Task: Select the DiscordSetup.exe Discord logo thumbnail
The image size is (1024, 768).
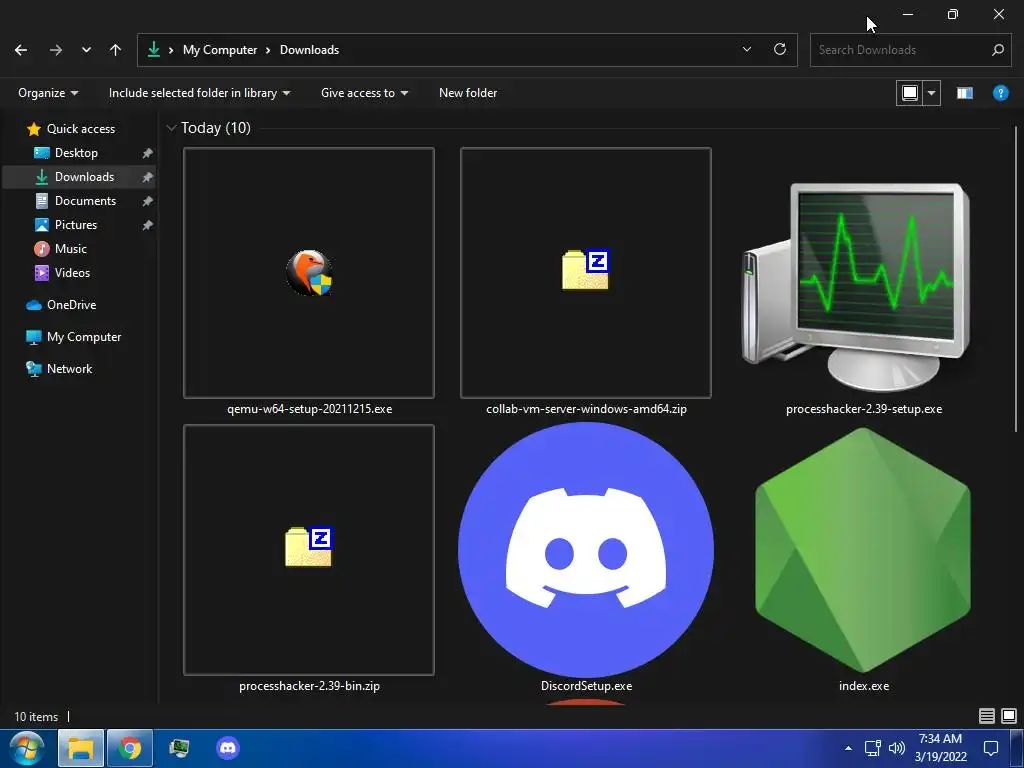Action: tap(586, 550)
